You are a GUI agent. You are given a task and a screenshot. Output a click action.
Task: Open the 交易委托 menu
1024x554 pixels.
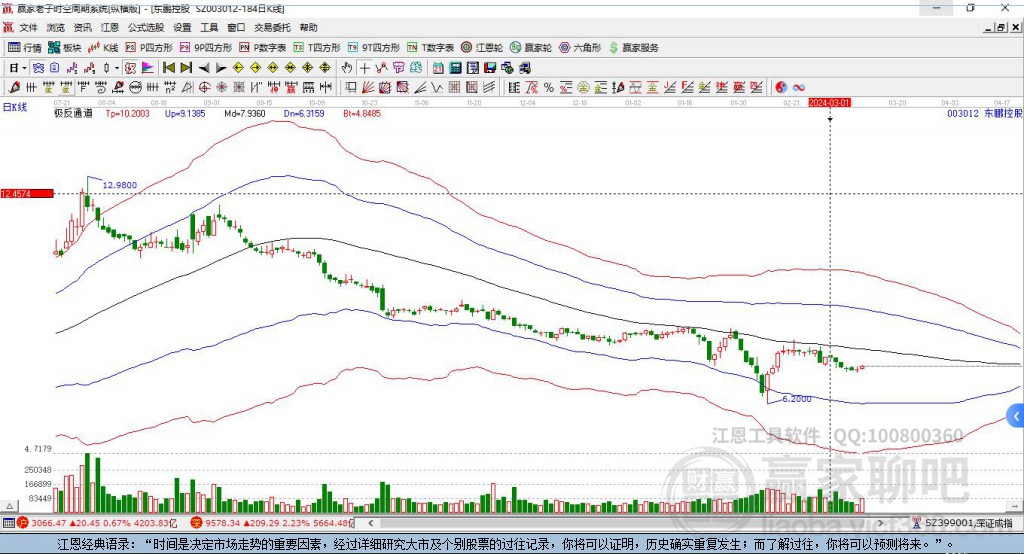272,27
